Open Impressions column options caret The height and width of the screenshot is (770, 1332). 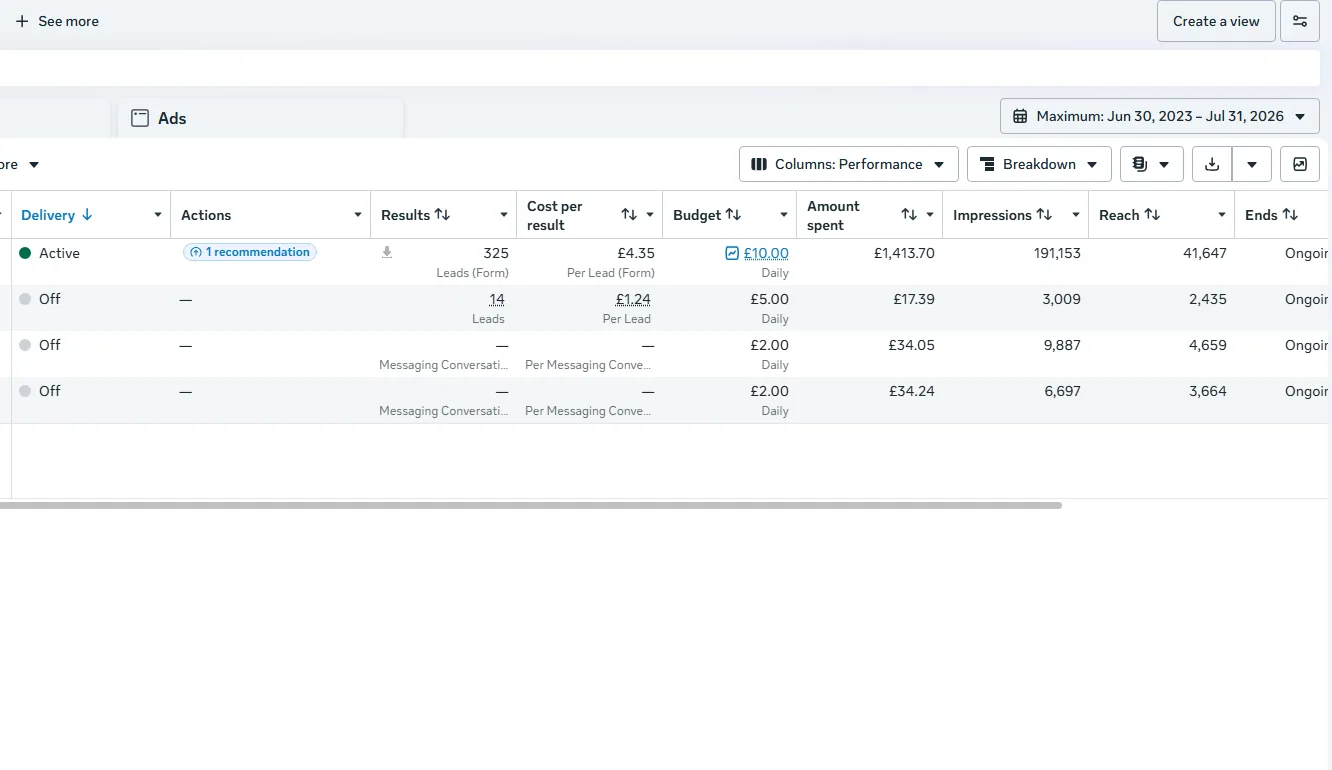(x=1076, y=215)
